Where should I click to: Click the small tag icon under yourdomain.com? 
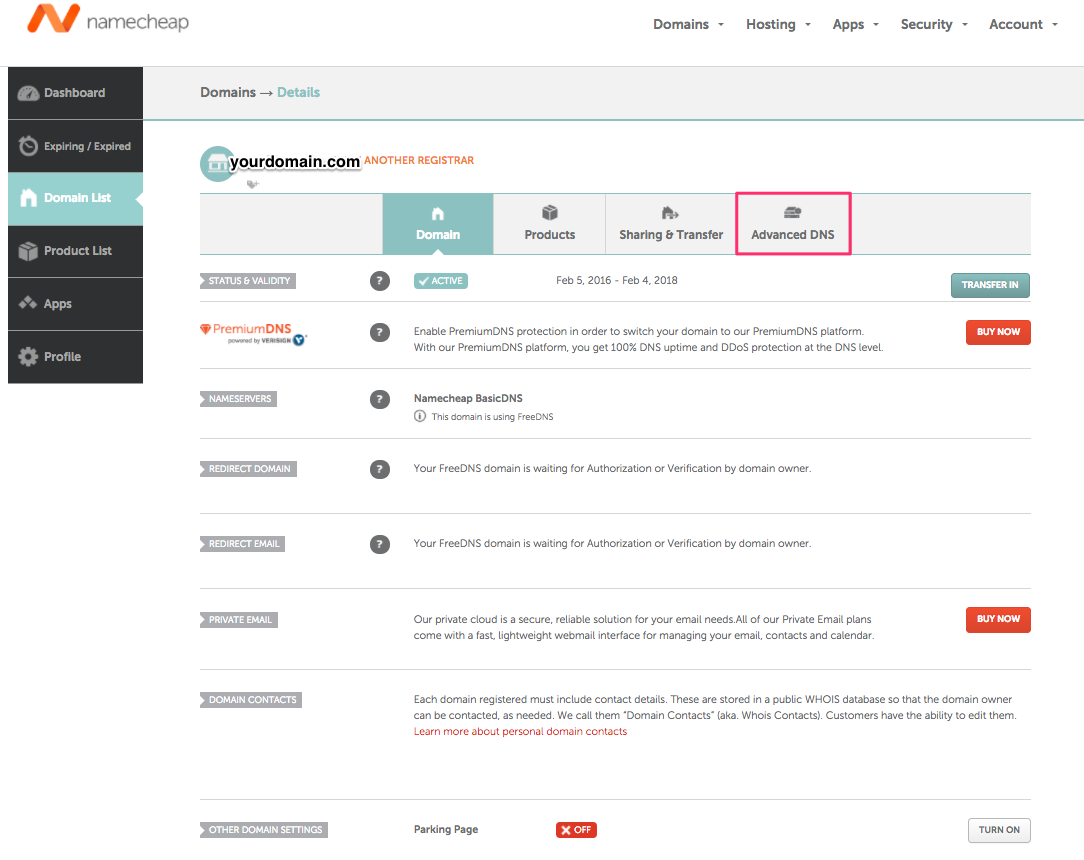point(252,184)
